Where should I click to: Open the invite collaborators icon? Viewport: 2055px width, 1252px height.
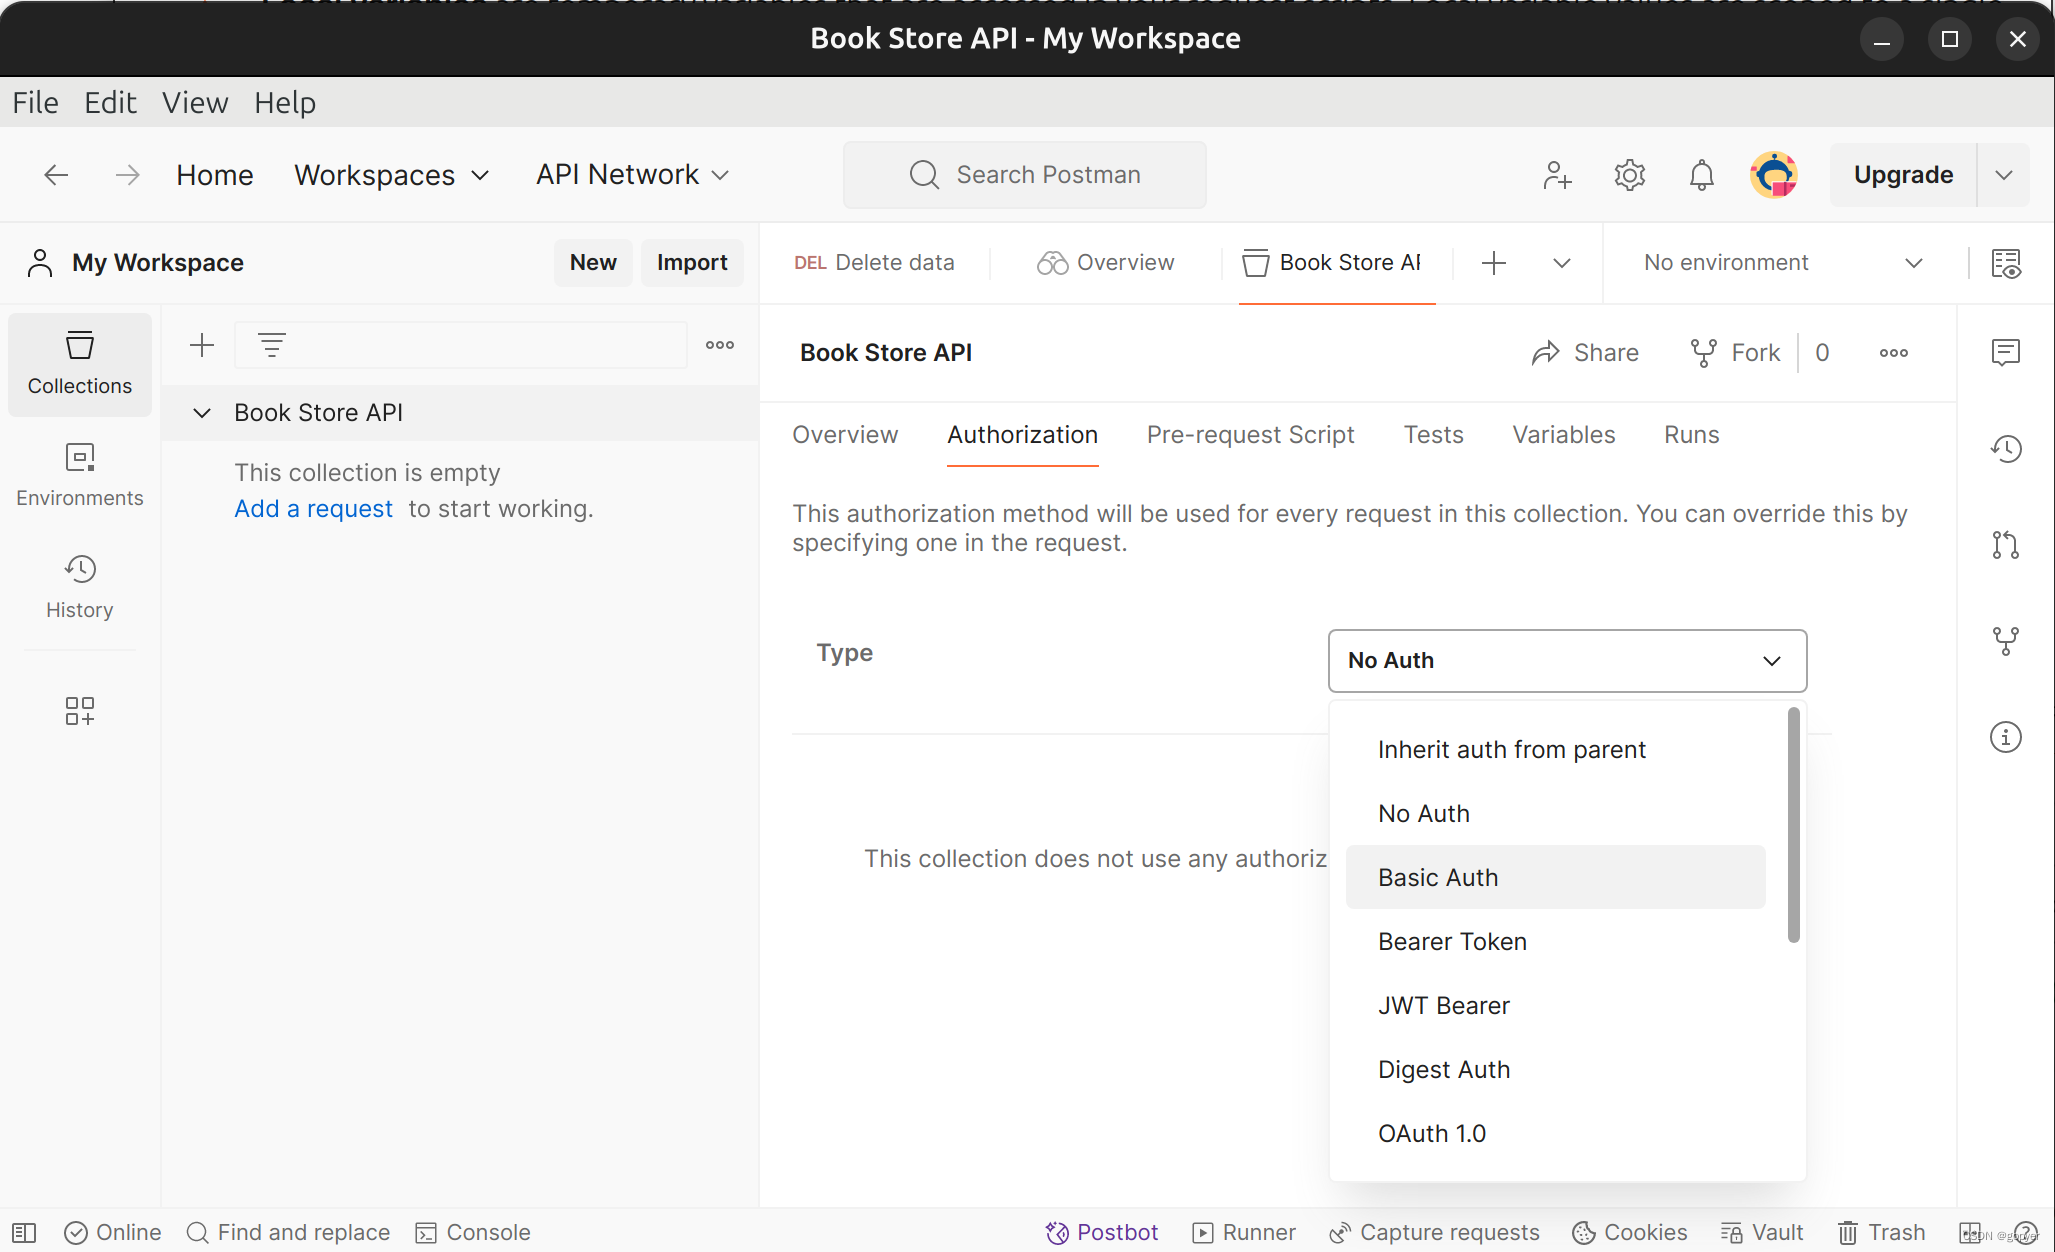pos(1557,175)
